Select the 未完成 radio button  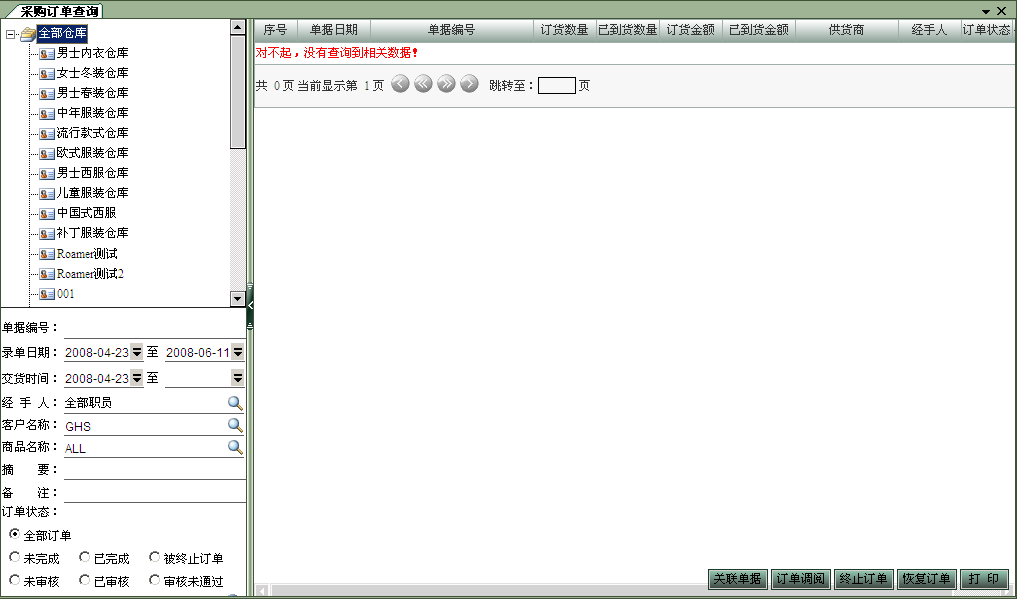coord(14,557)
